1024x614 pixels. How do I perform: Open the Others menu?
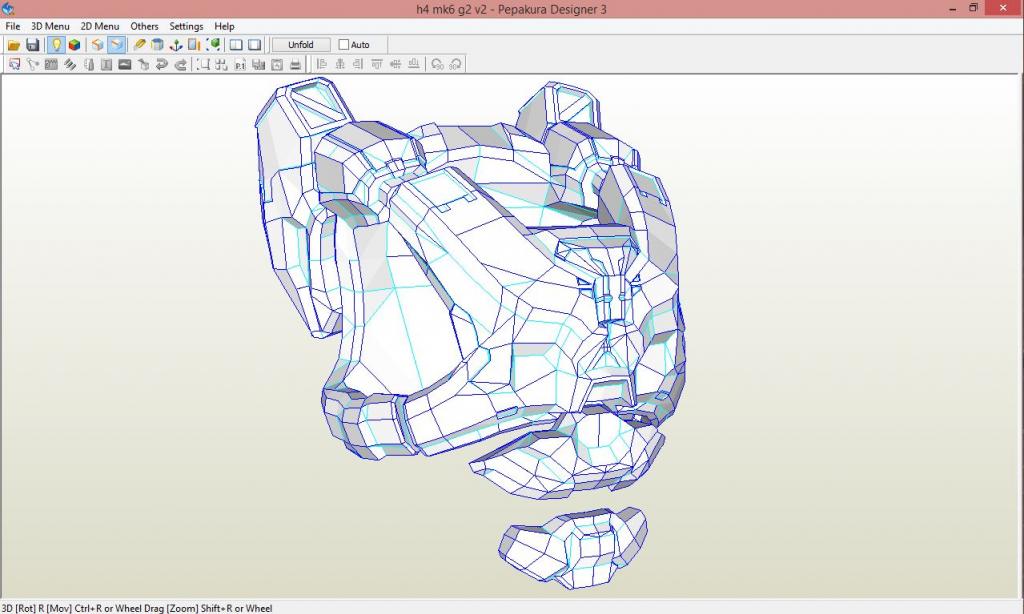tap(144, 26)
